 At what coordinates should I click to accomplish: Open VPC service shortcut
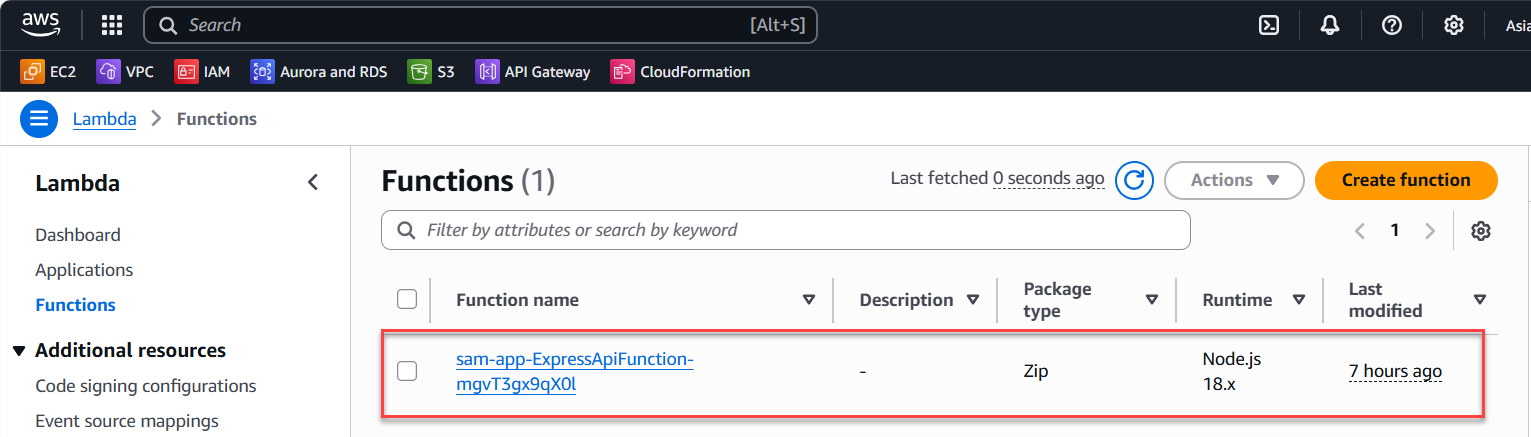(125, 72)
